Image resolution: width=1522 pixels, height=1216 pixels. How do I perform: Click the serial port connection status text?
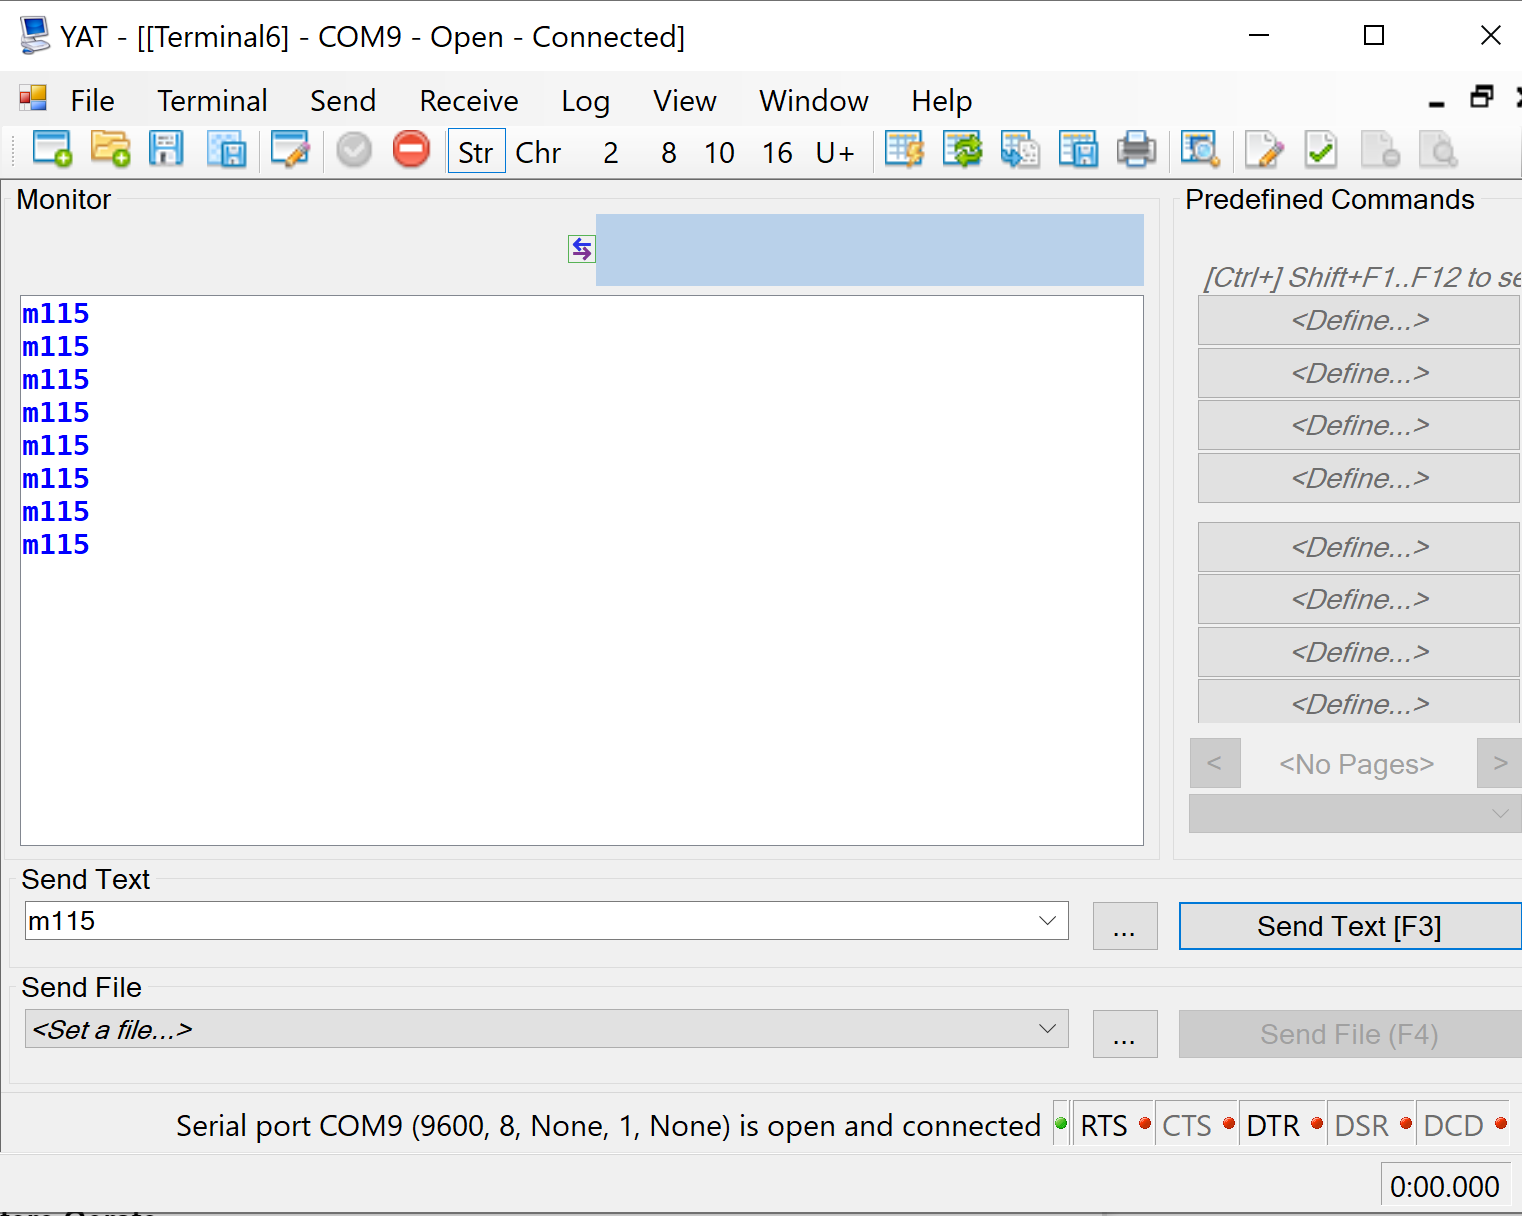[x=609, y=1125]
